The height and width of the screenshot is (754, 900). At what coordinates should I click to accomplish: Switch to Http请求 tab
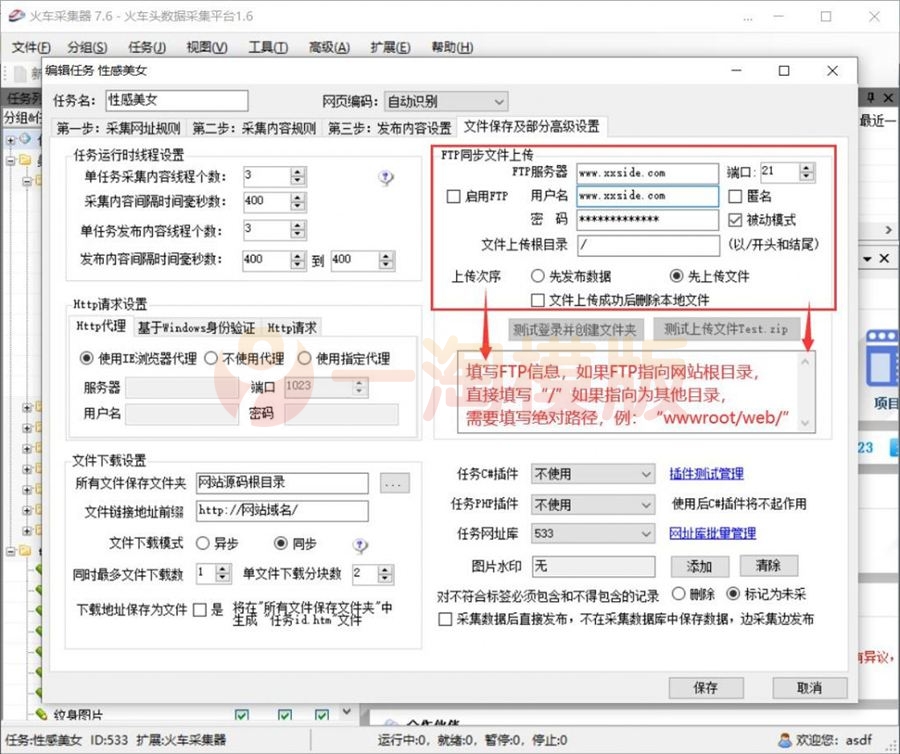pyautogui.click(x=292, y=328)
